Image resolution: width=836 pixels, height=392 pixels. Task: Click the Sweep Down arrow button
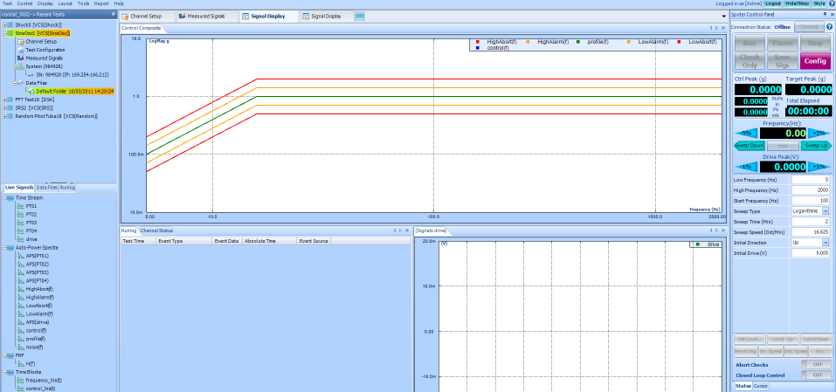750,146
